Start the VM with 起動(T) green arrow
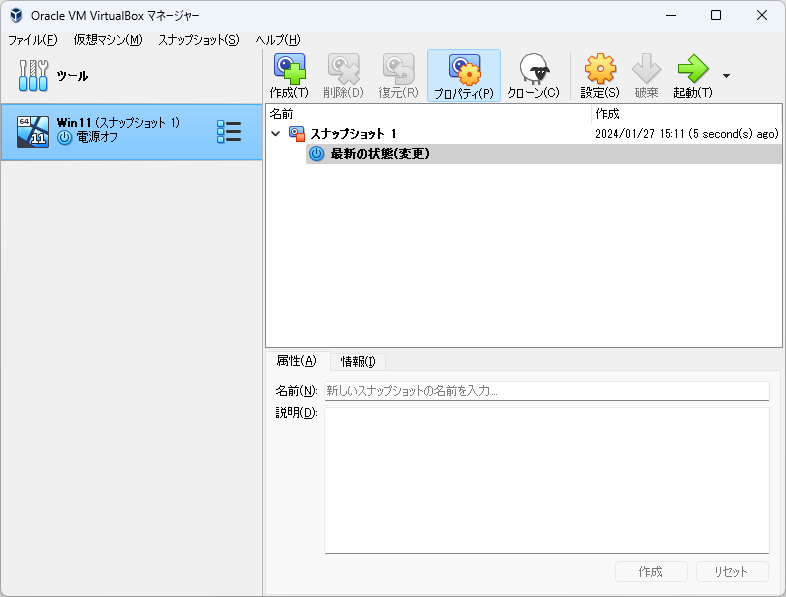The width and height of the screenshot is (786, 597). (693, 69)
